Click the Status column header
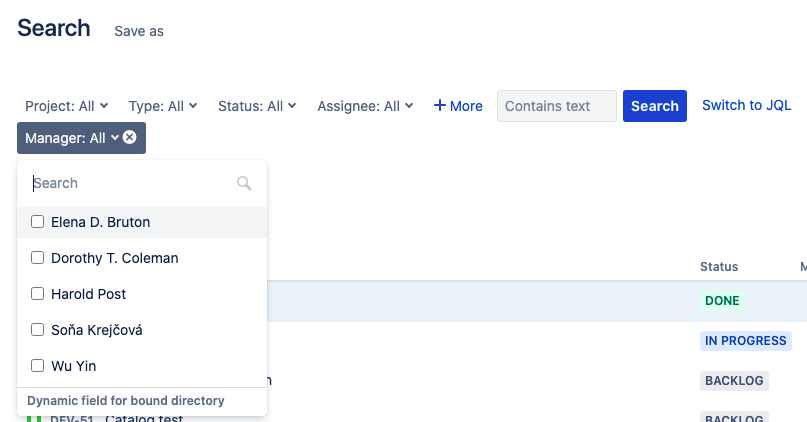 coord(719,267)
